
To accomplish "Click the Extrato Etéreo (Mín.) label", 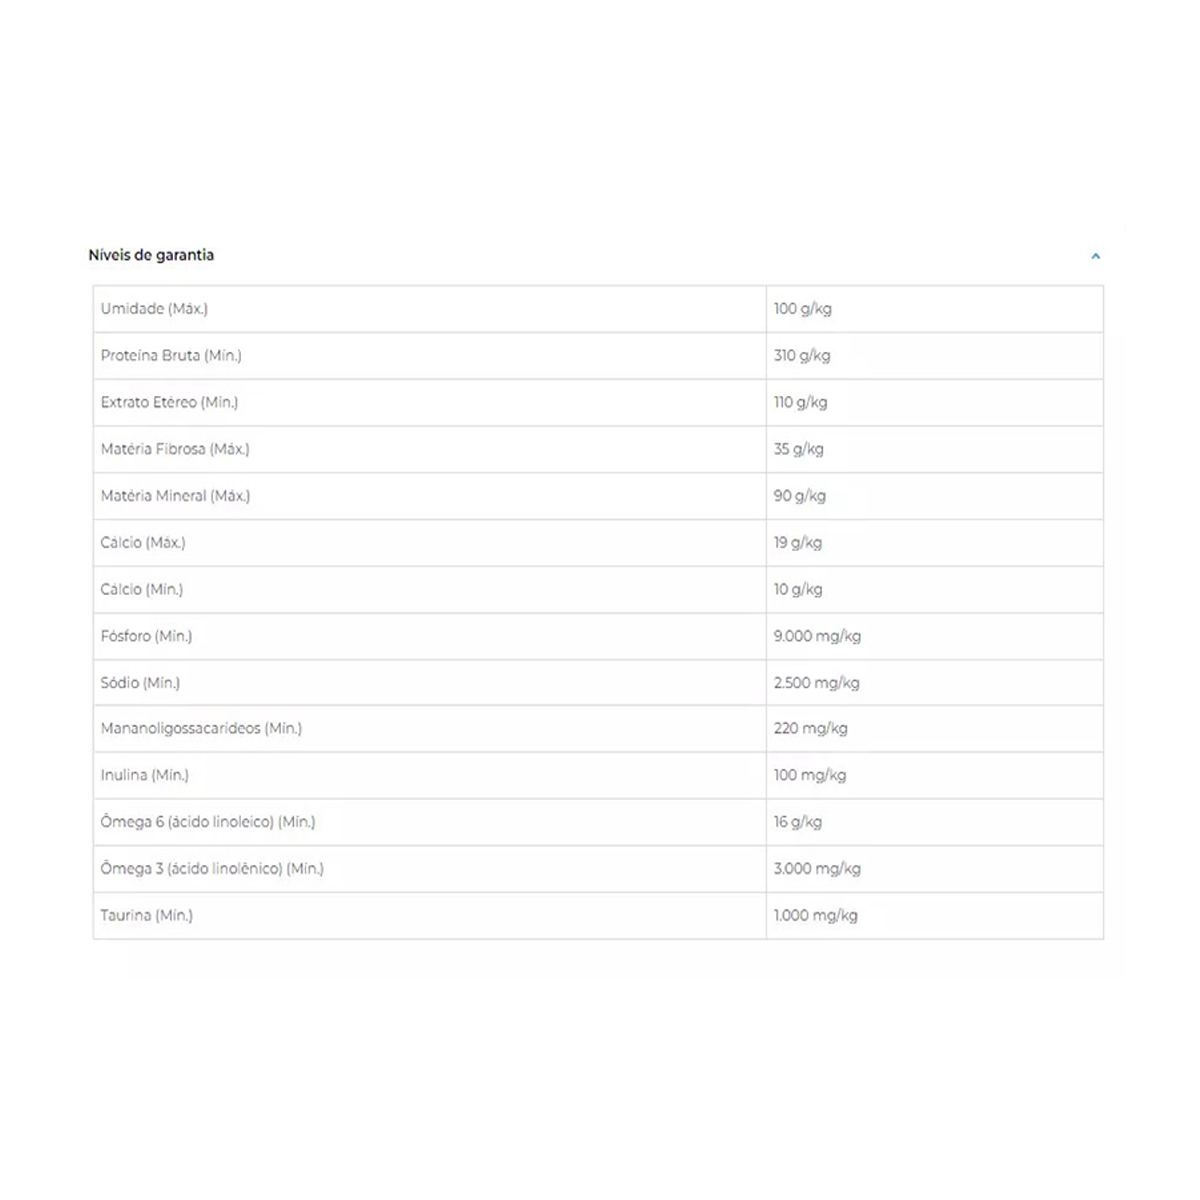I will [x=169, y=403].
